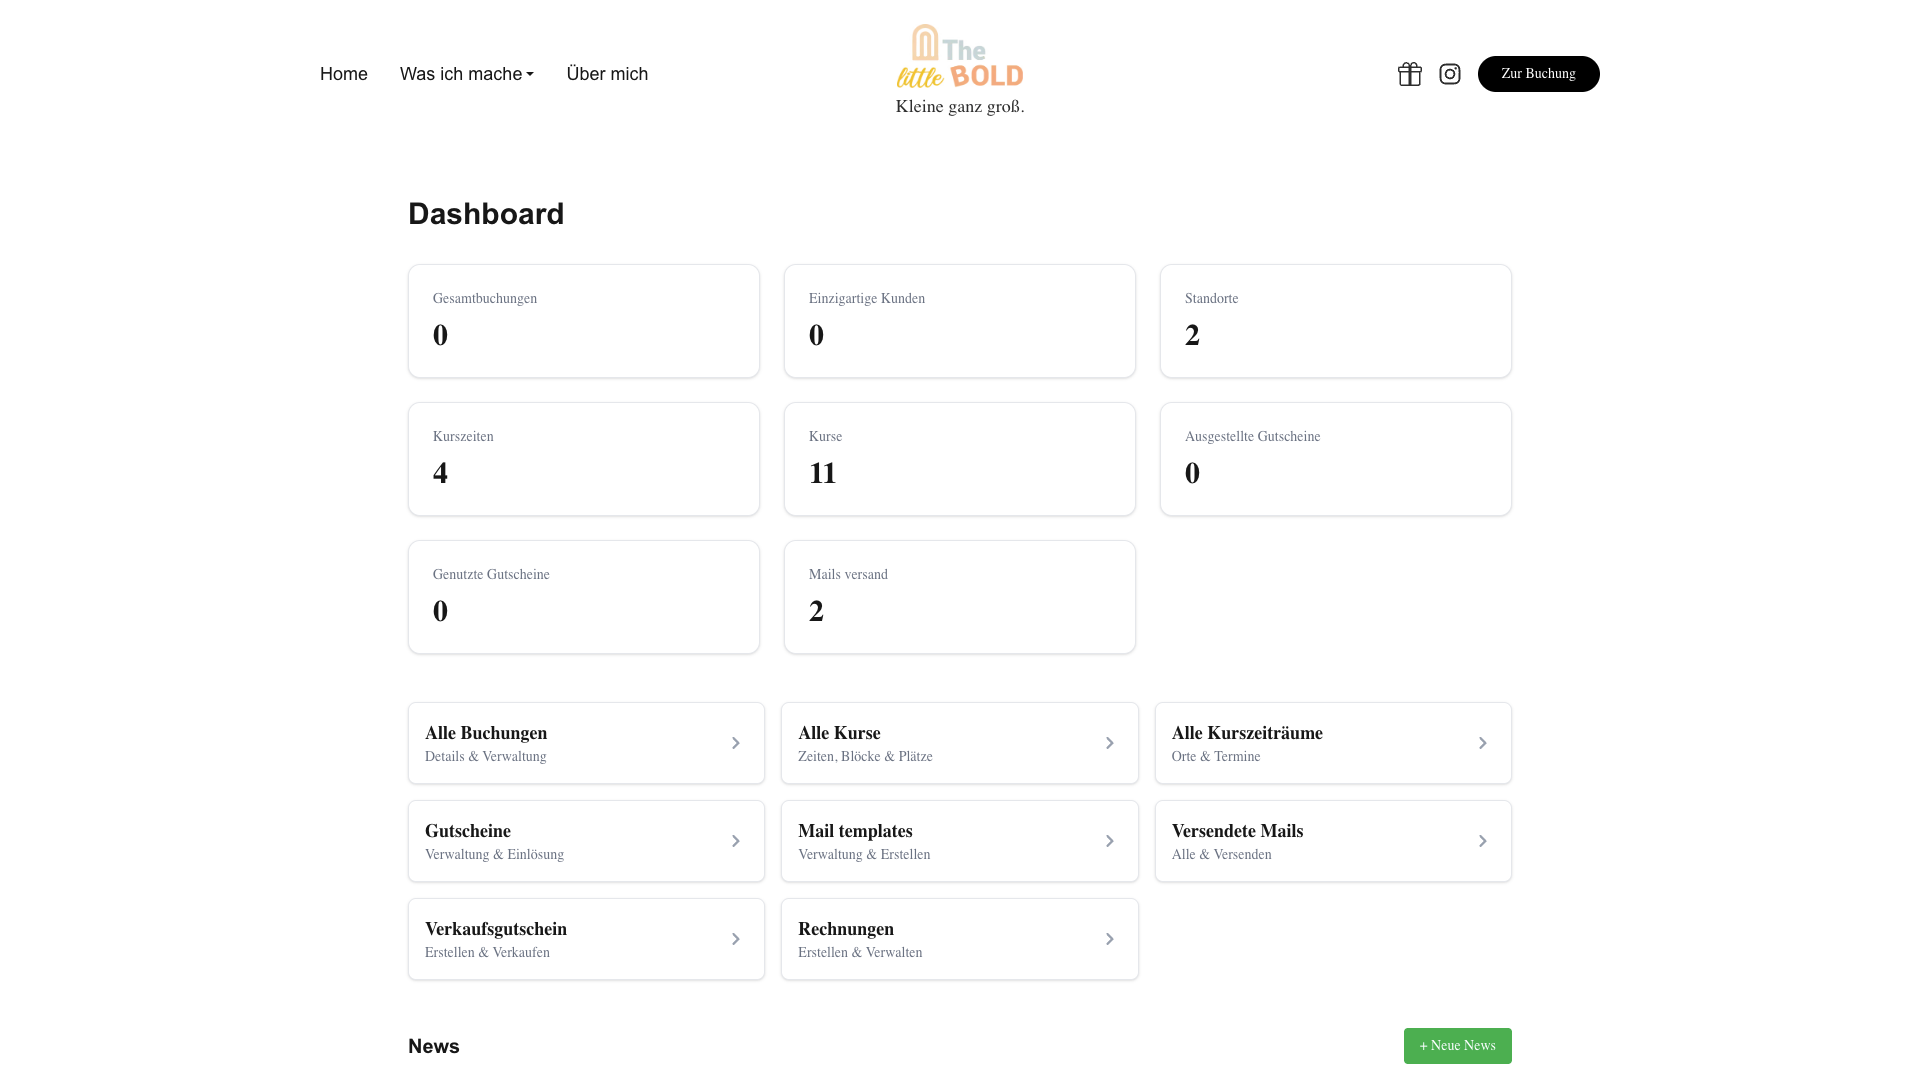Open the Über mich page
Screen dimensions: 1920x1080
click(x=607, y=74)
